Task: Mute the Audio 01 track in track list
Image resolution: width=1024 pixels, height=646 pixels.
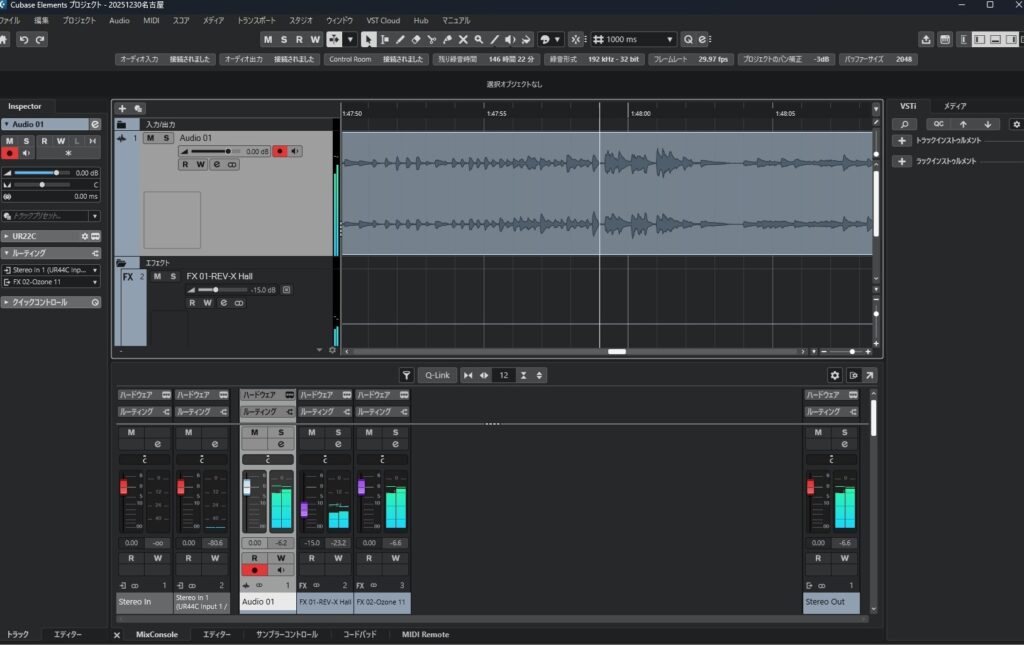Action: point(150,138)
